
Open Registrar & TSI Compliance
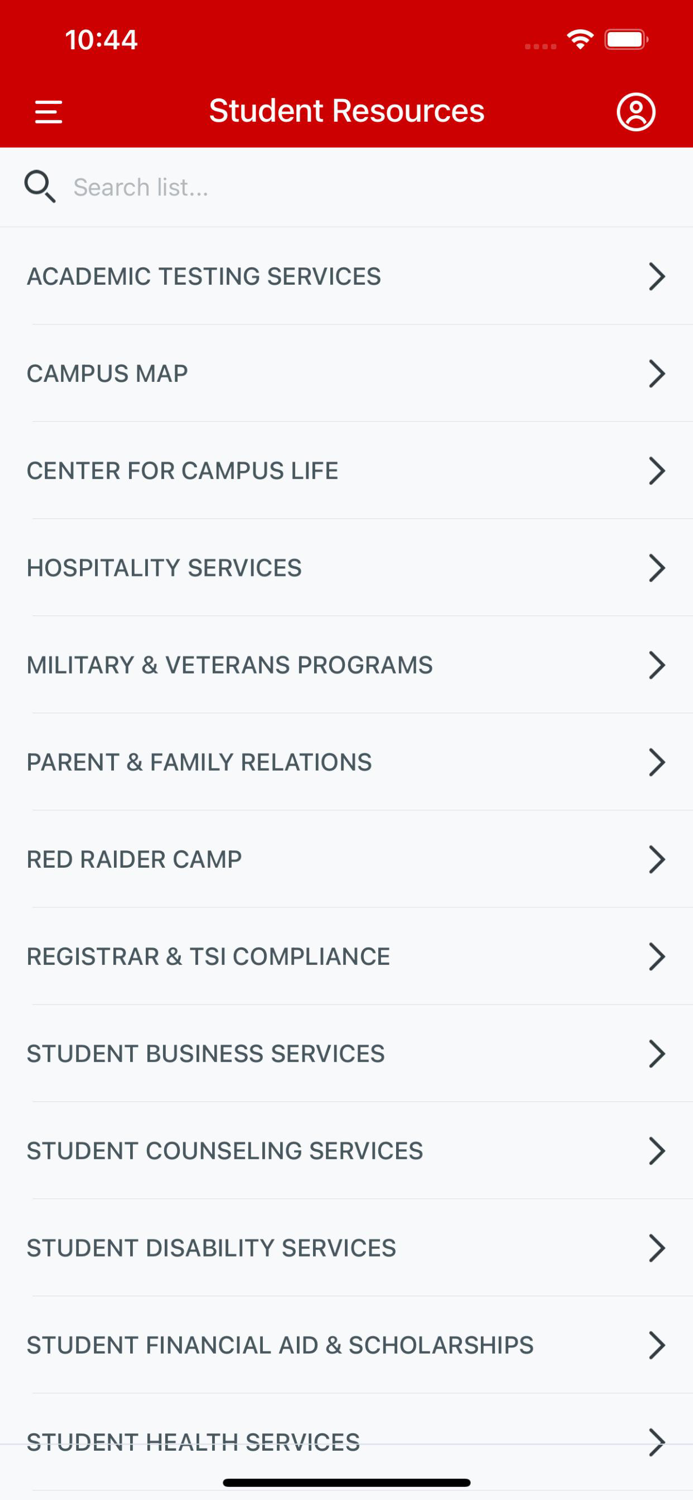coord(208,956)
